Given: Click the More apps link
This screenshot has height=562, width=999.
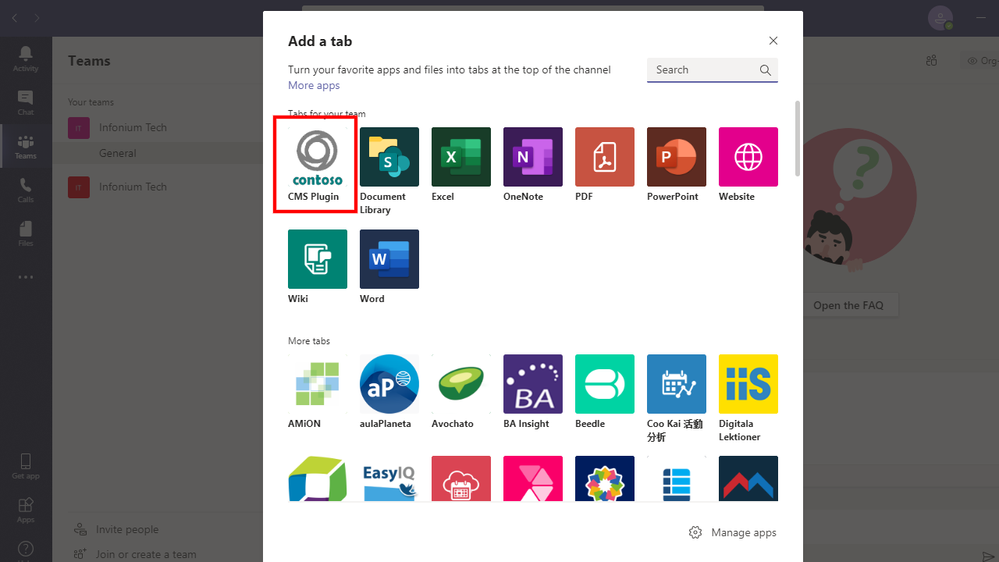Looking at the screenshot, I should [x=313, y=85].
